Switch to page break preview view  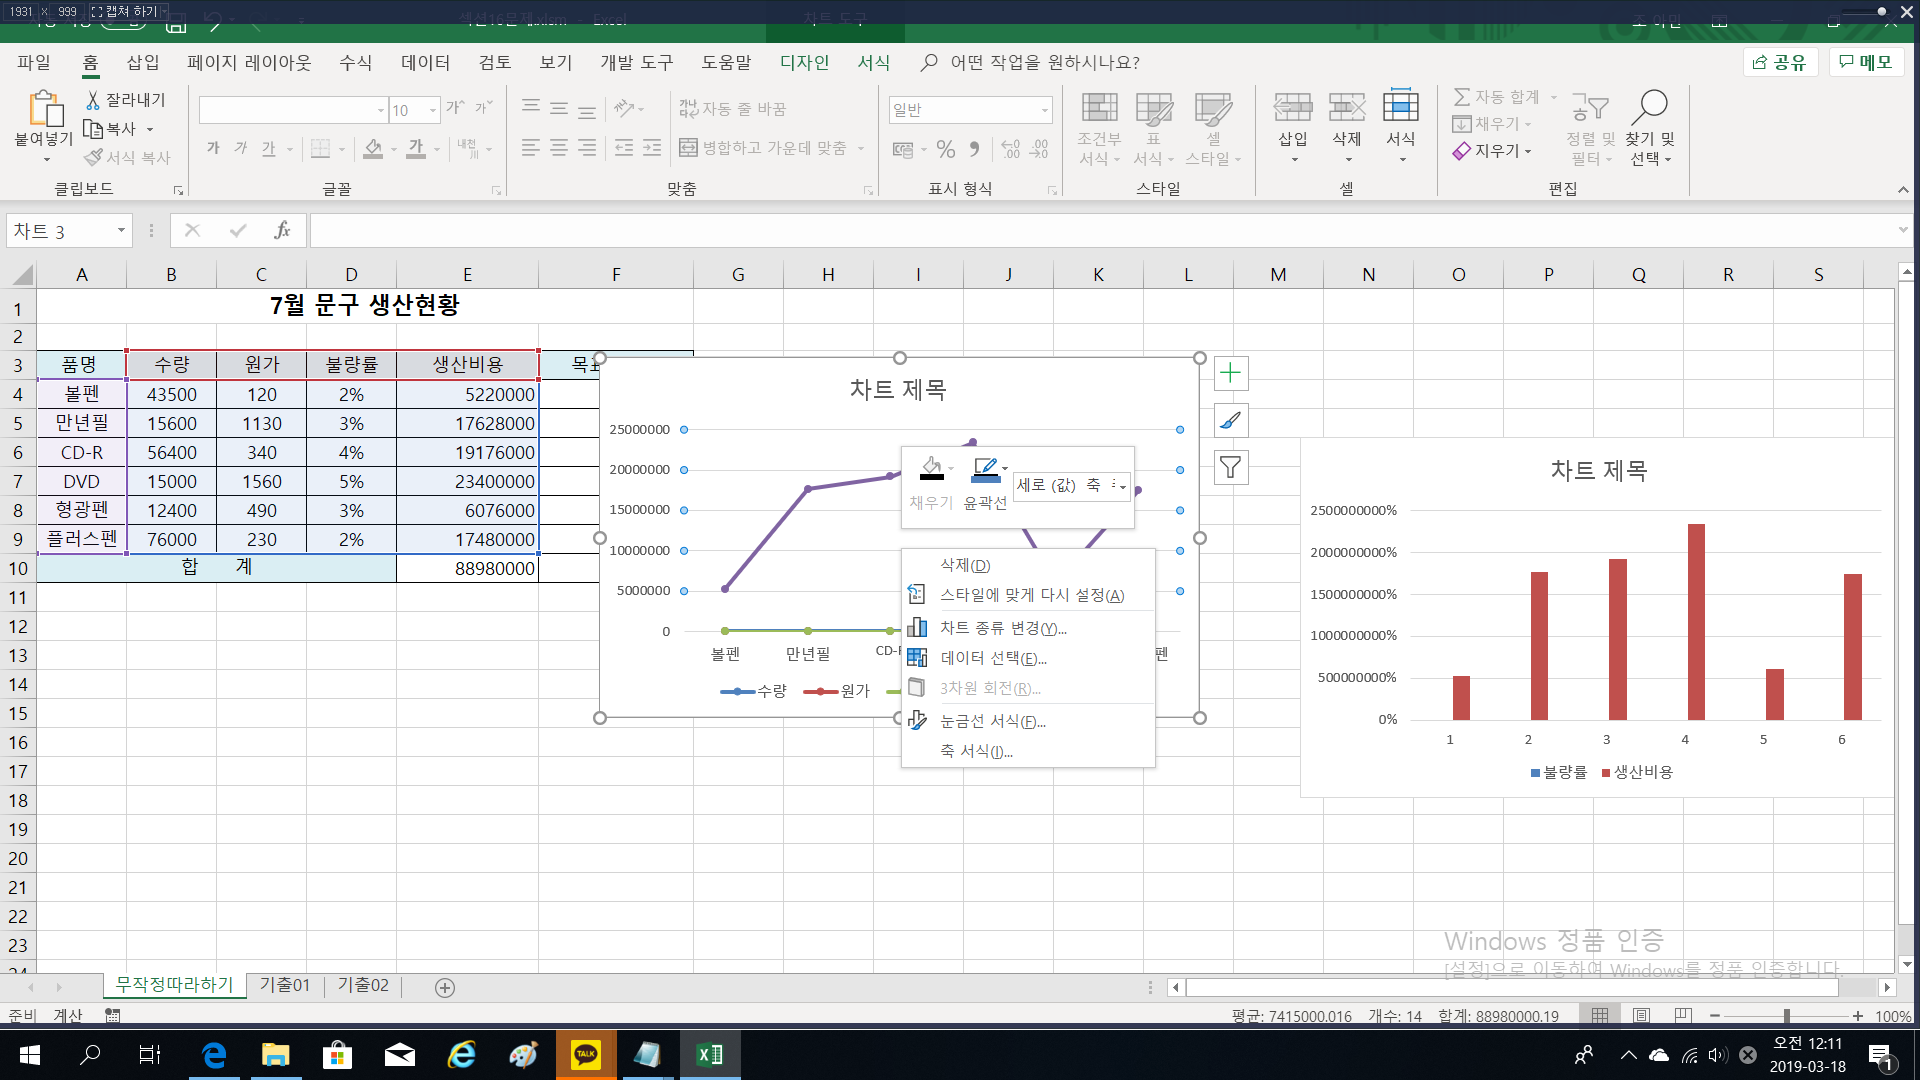coord(1683,1016)
